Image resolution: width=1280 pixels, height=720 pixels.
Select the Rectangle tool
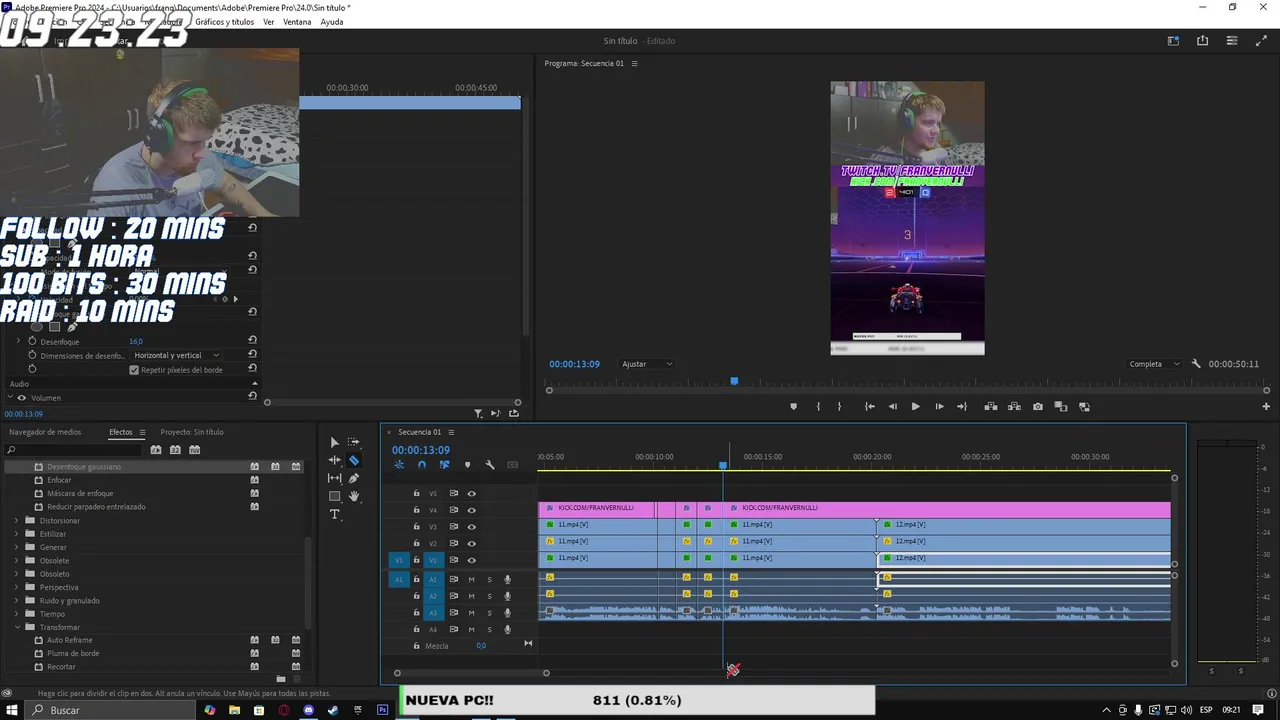coord(334,496)
